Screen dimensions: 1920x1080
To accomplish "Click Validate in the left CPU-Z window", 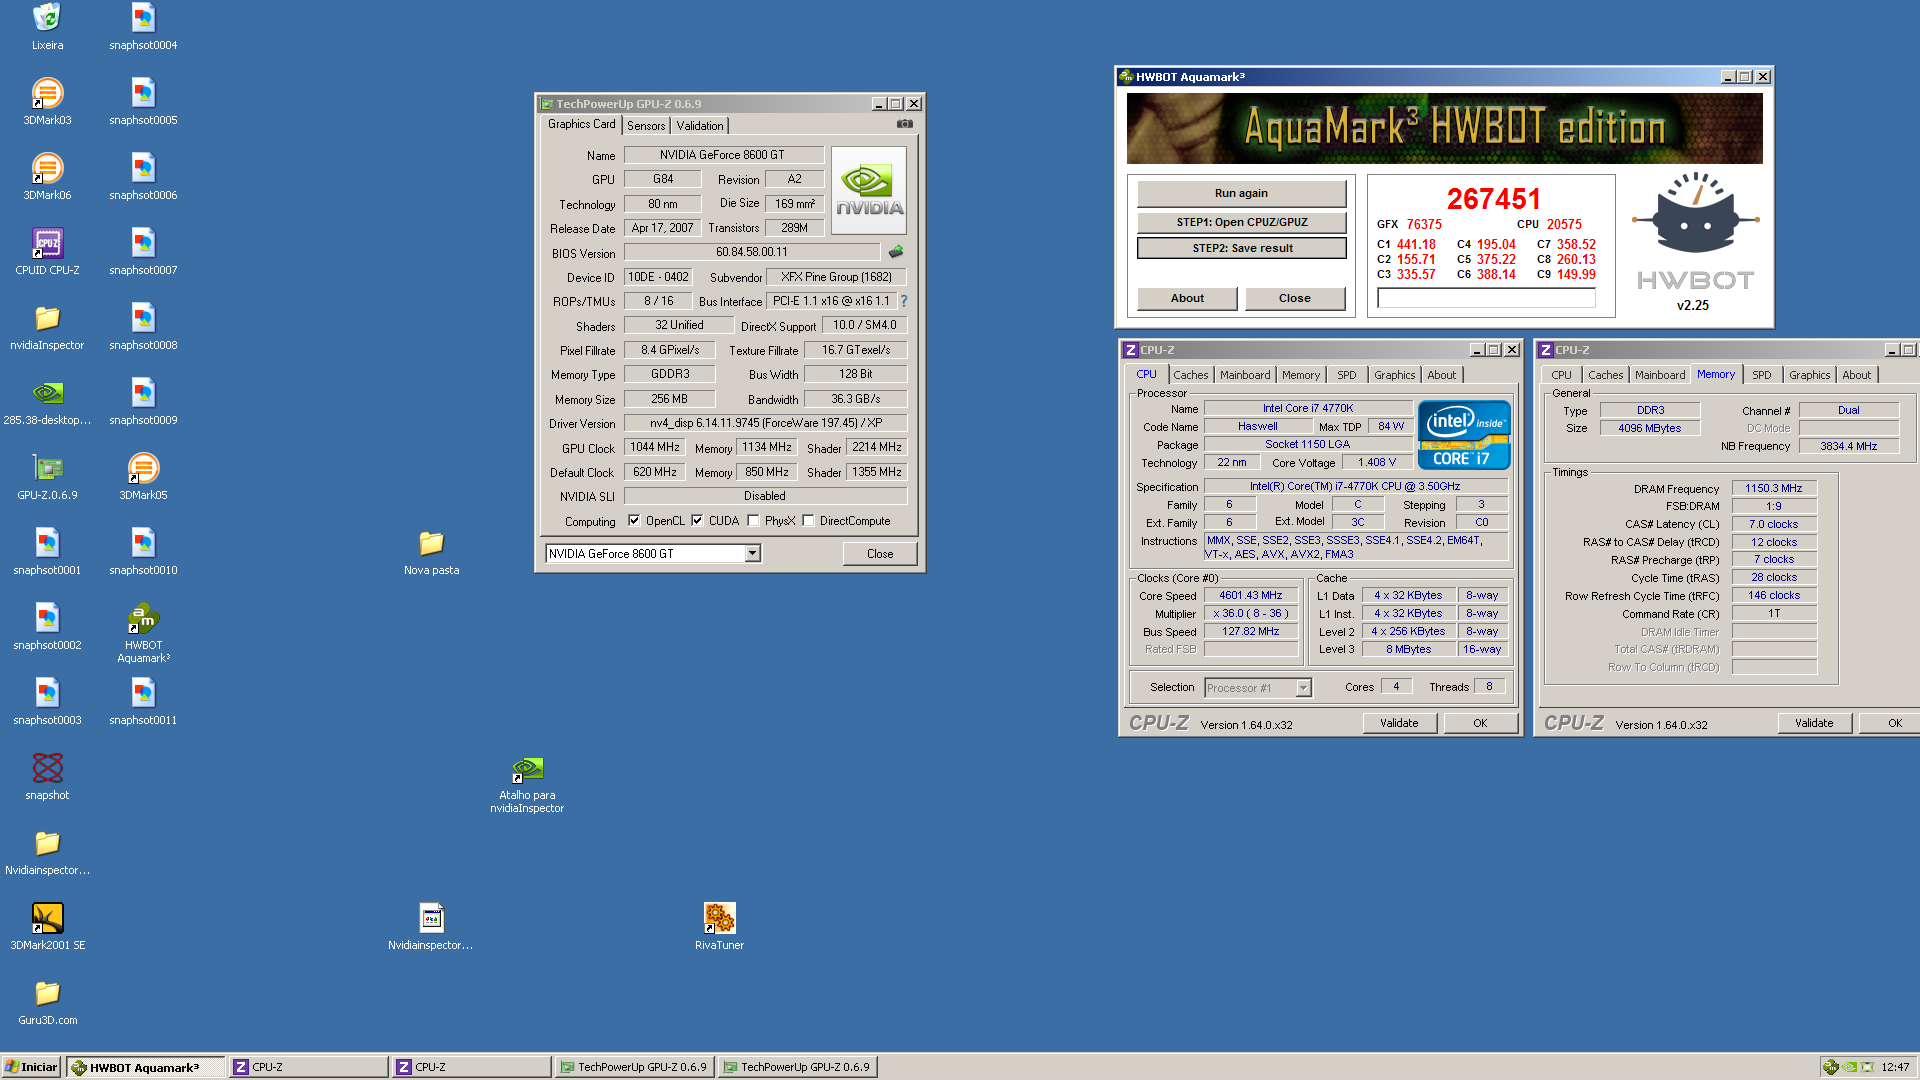I will pos(1398,723).
